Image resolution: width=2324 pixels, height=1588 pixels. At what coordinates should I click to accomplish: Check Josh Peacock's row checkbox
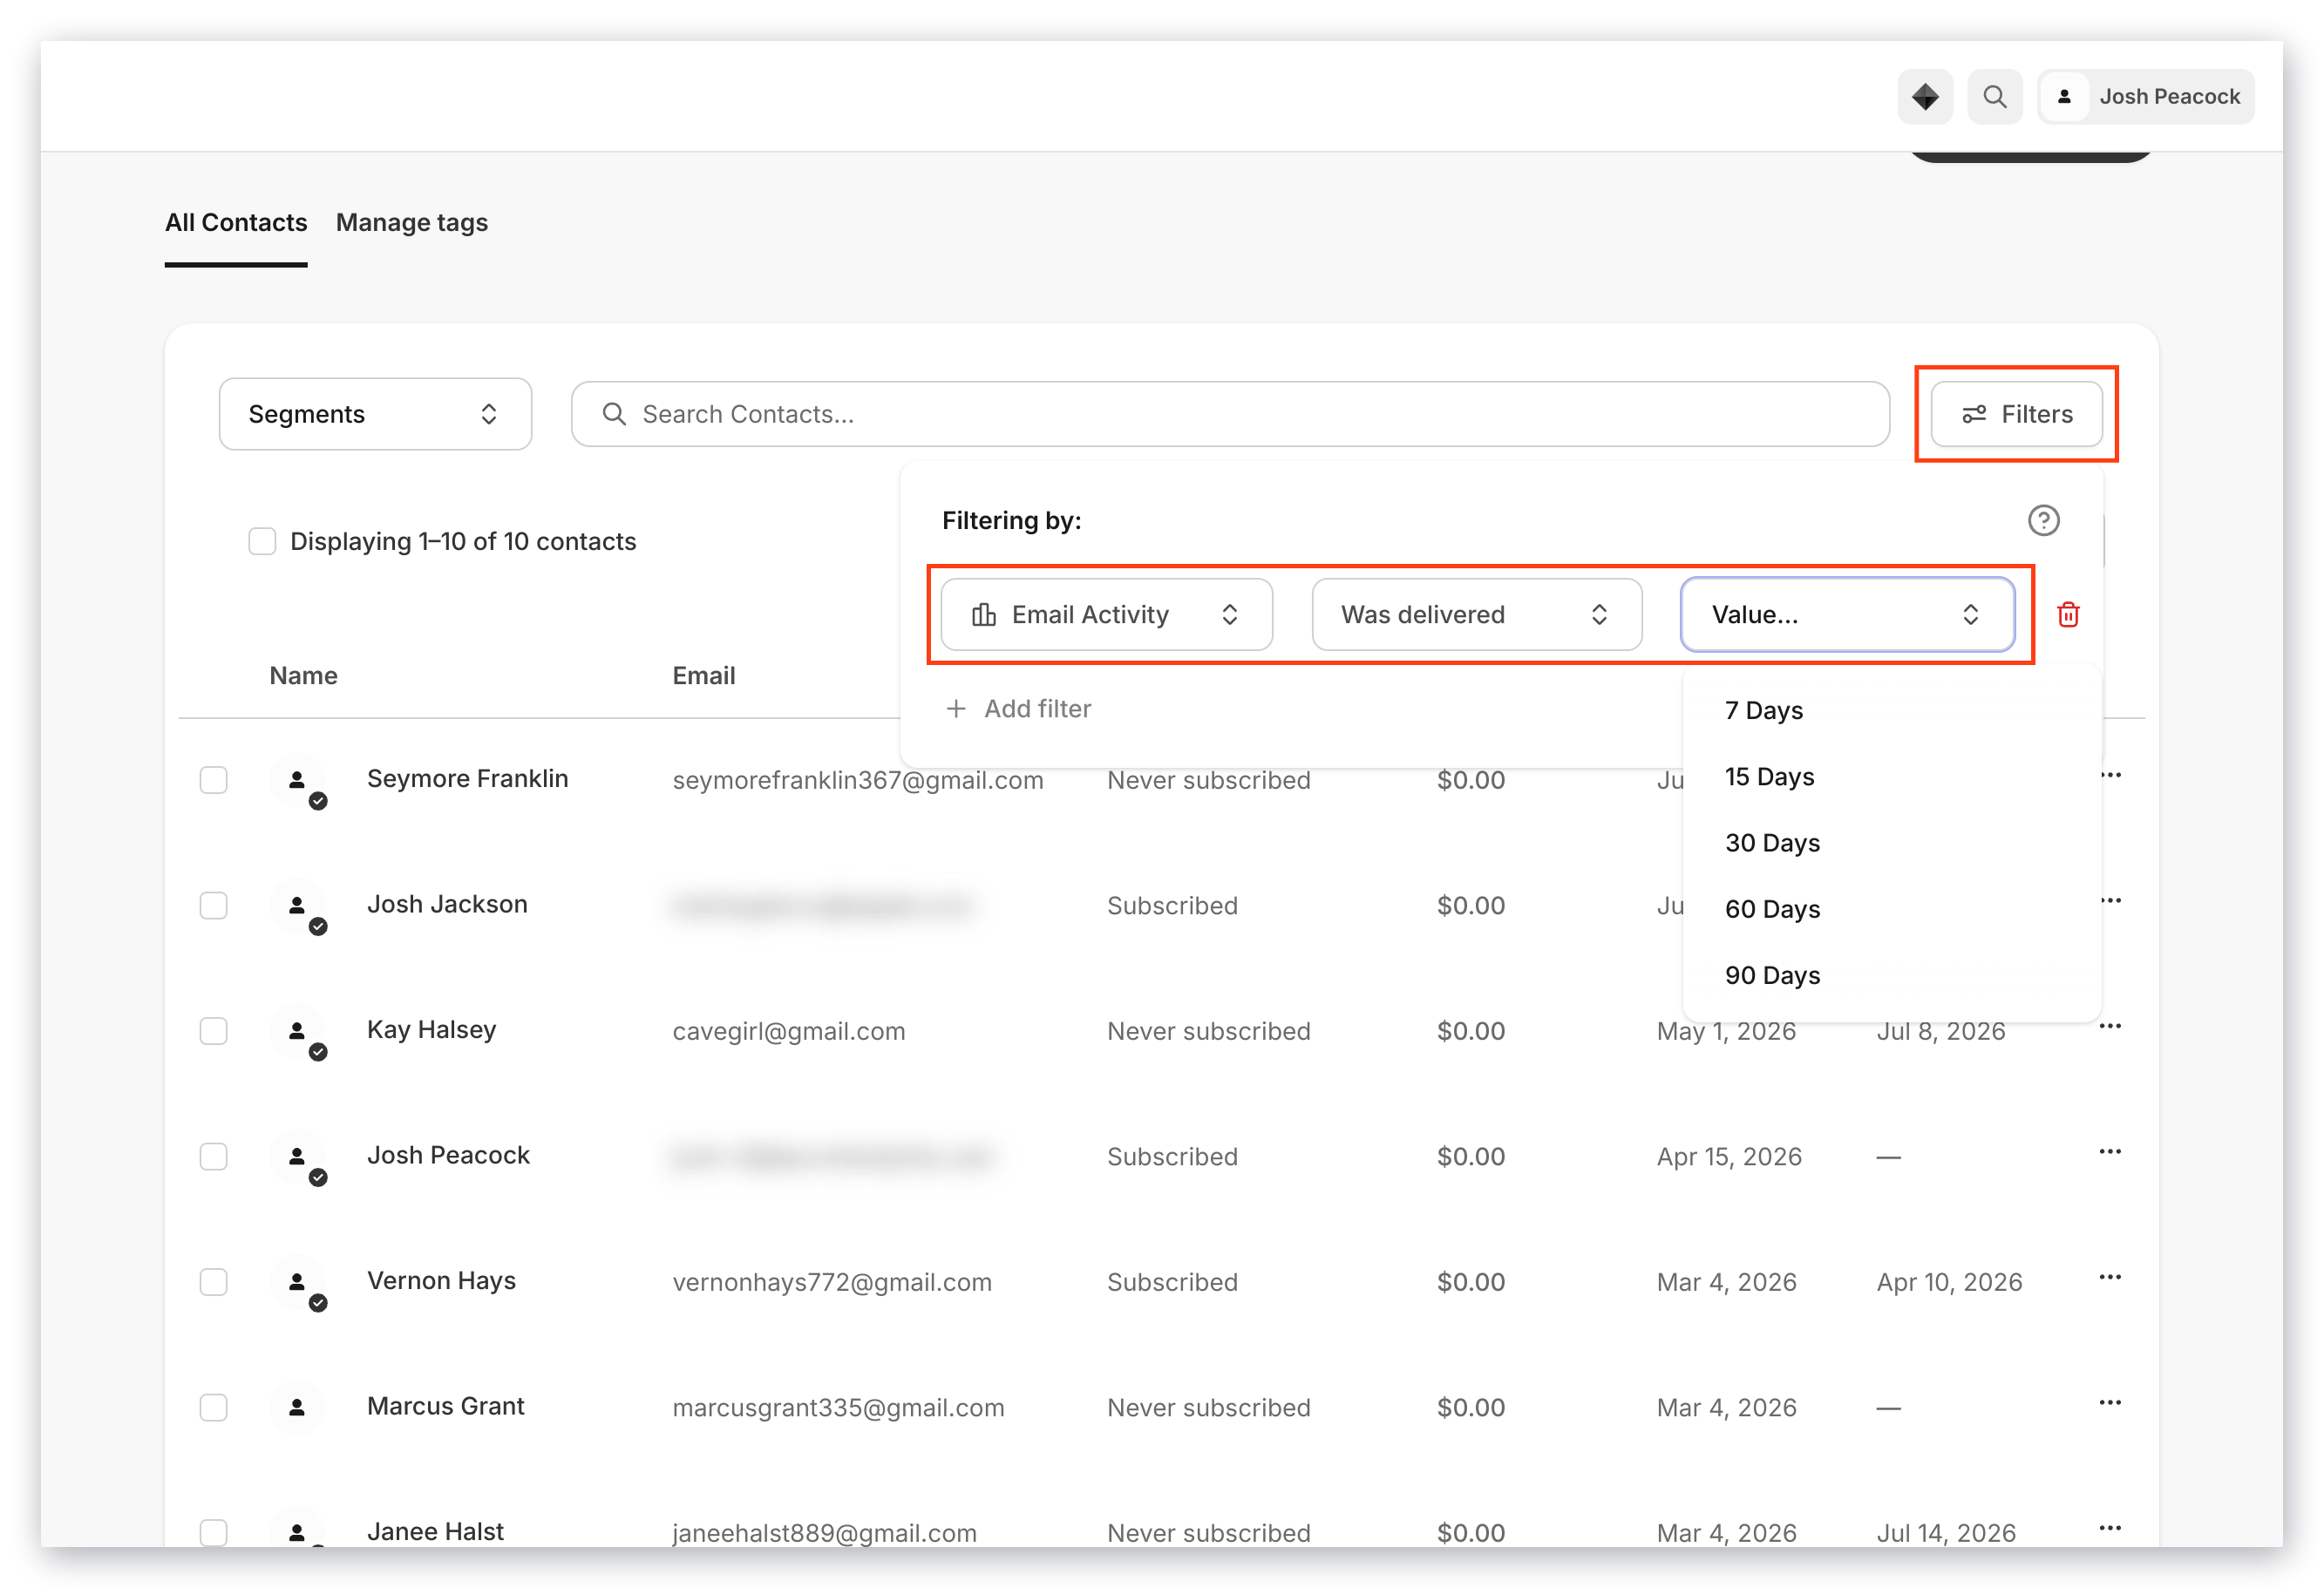(213, 1156)
